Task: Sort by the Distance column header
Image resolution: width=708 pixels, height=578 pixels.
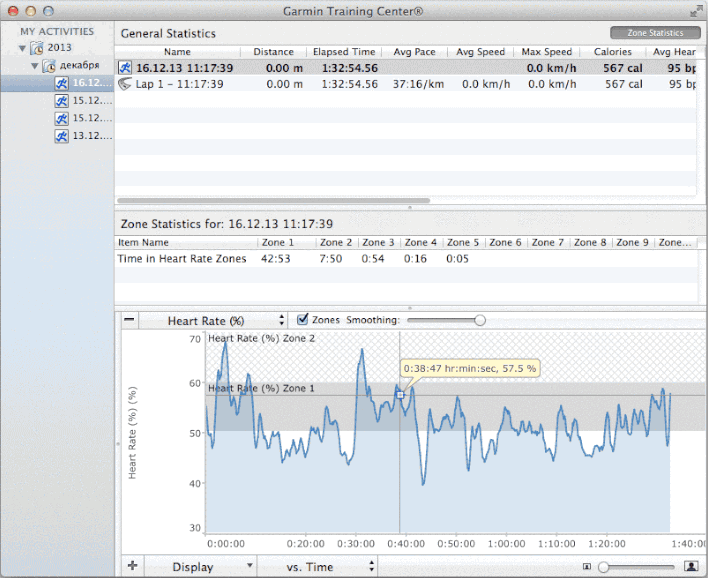Action: [273, 52]
